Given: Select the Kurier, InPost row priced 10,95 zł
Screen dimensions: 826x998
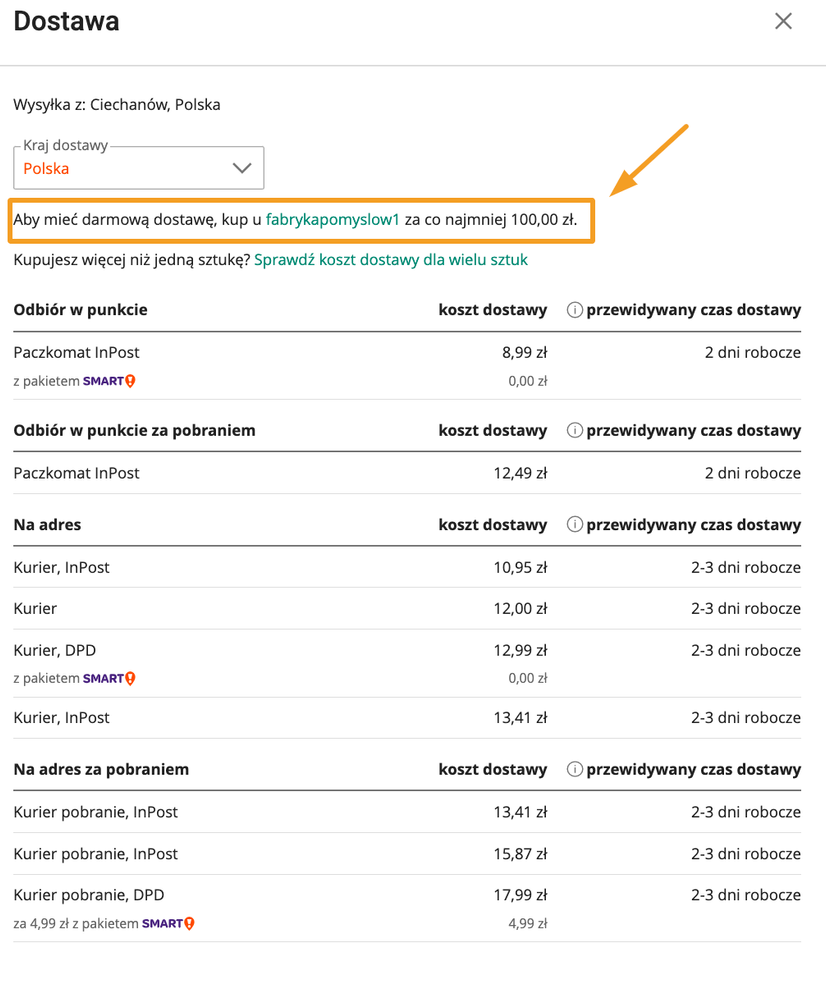Looking at the screenshot, I should click(x=62, y=567).
